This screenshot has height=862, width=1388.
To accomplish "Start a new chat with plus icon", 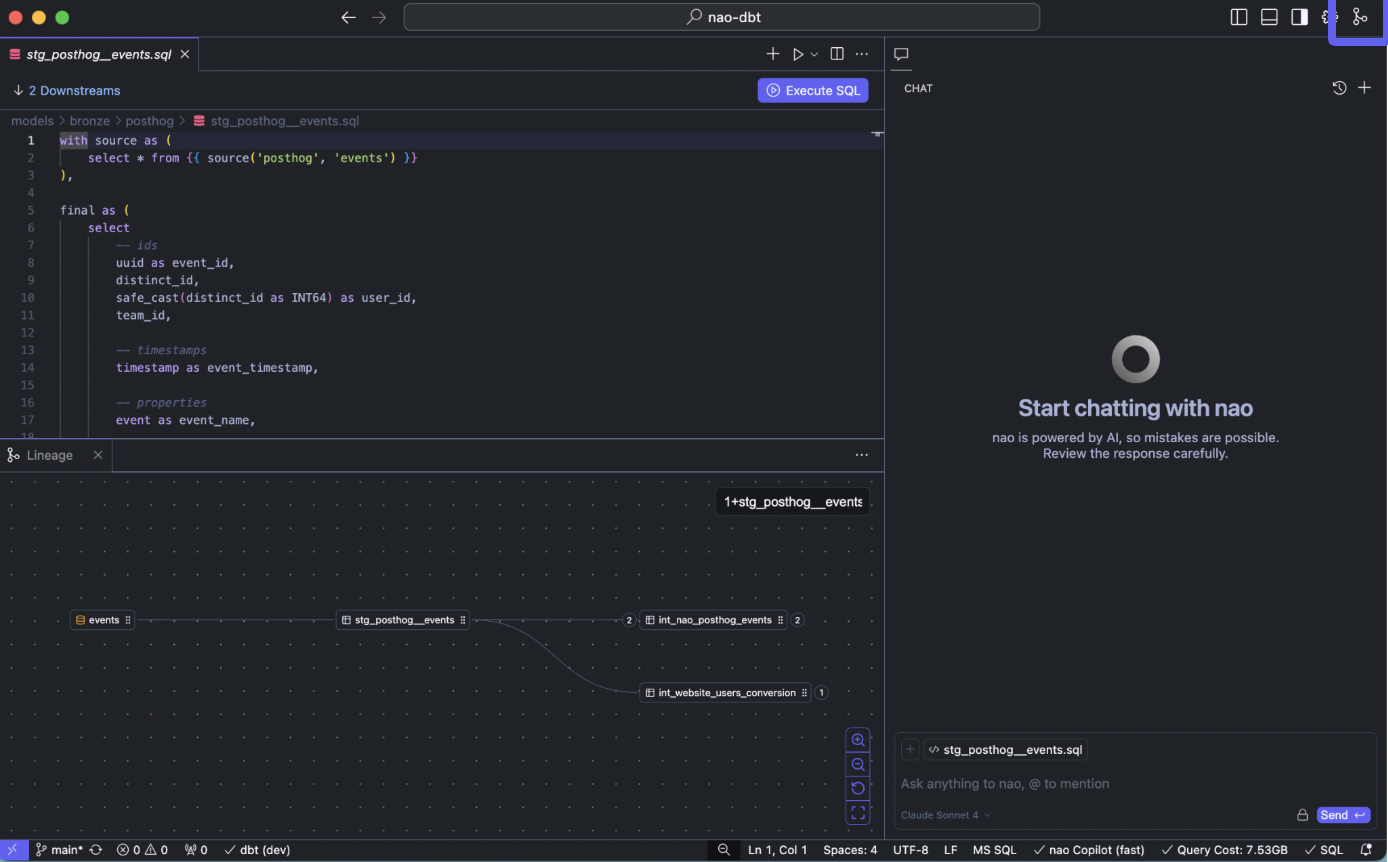I will [x=1365, y=88].
